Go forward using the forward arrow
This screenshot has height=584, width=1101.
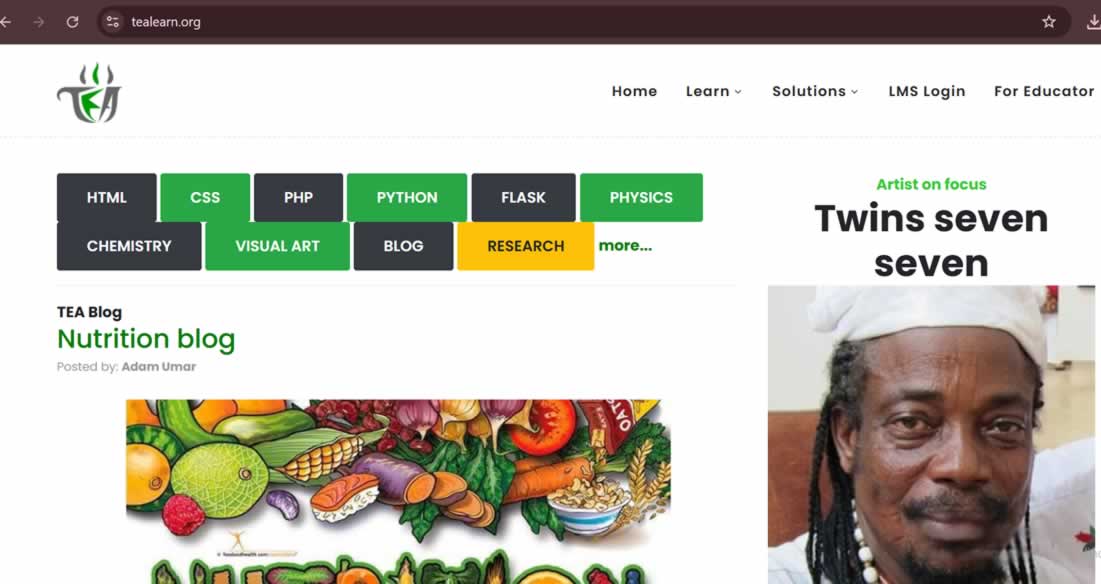[x=39, y=22]
